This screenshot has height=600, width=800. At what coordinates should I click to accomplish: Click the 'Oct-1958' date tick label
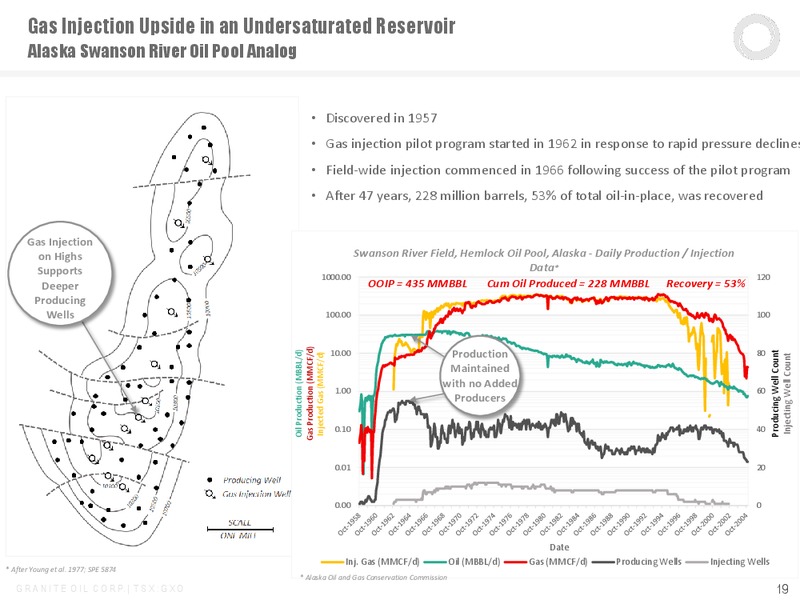[x=349, y=525]
